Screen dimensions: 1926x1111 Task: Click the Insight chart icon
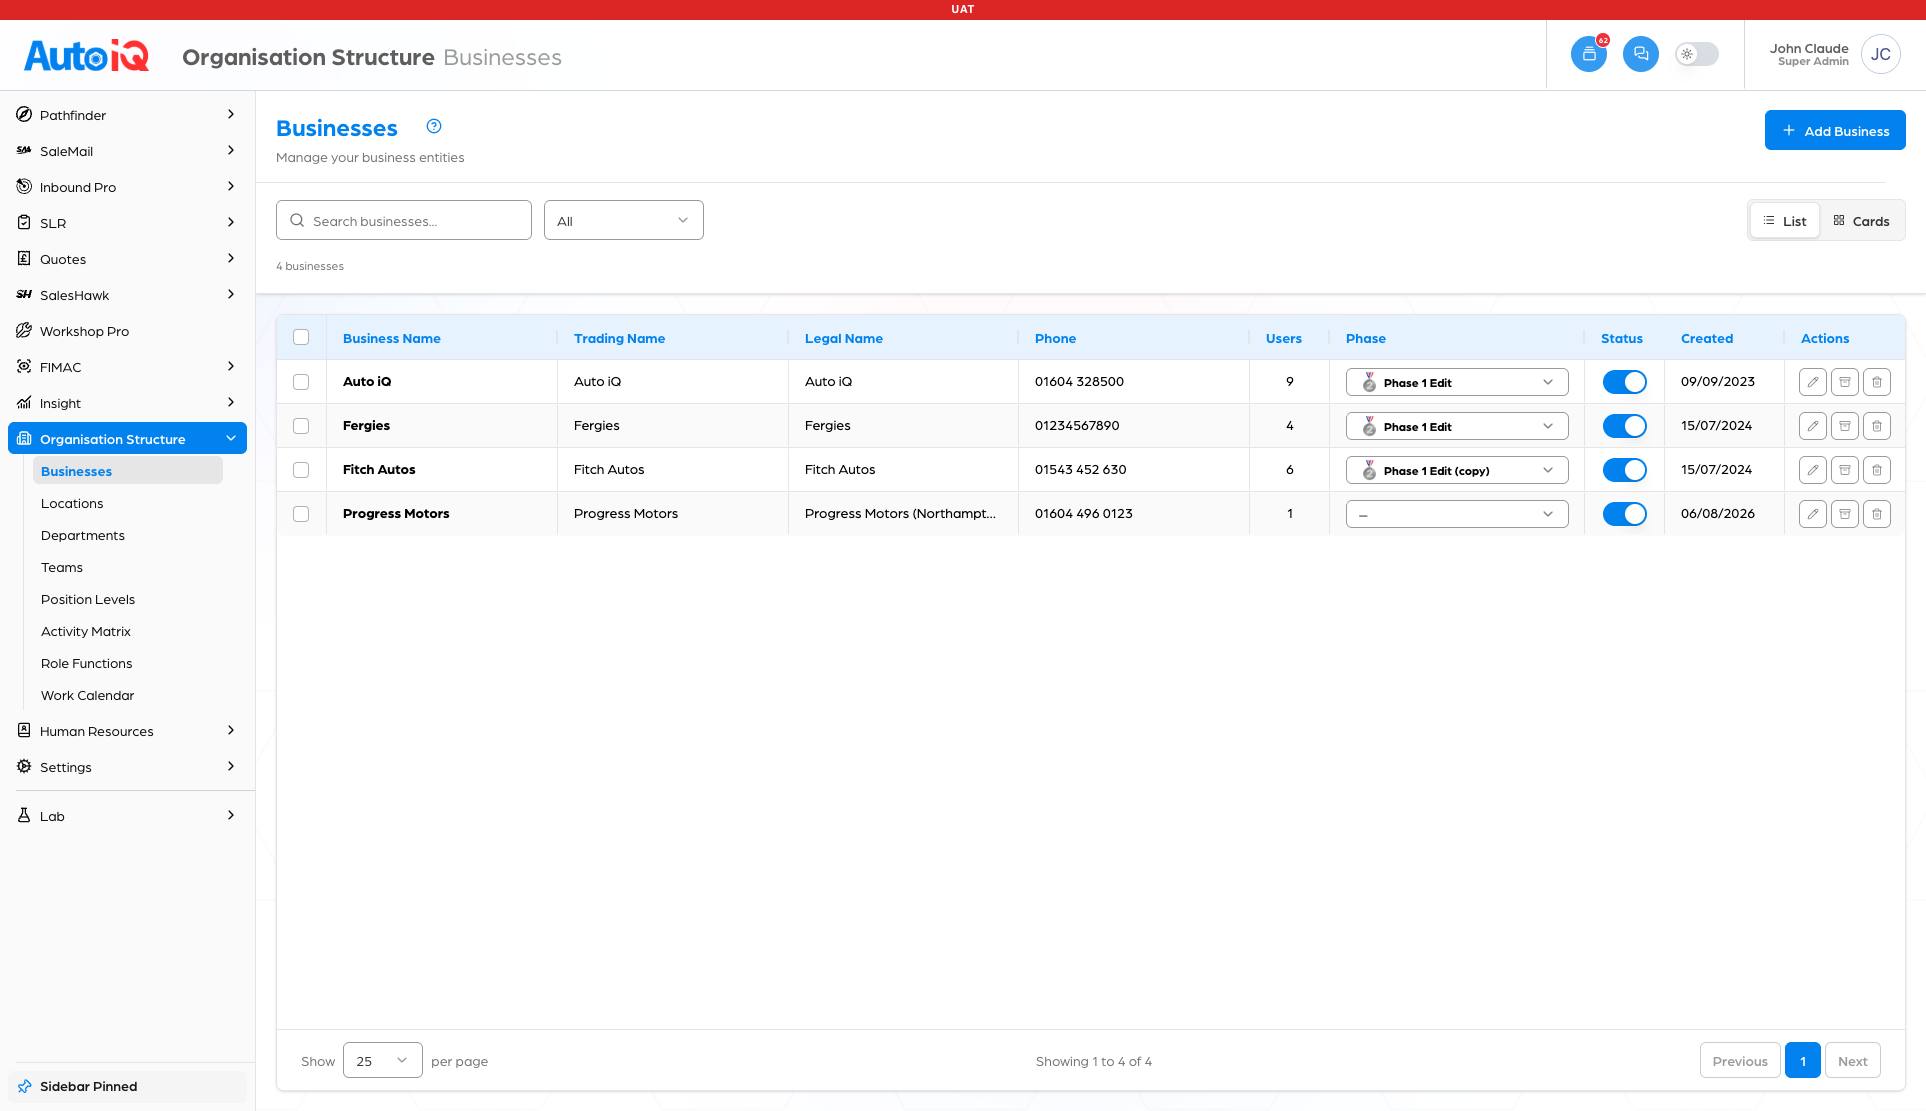click(24, 403)
